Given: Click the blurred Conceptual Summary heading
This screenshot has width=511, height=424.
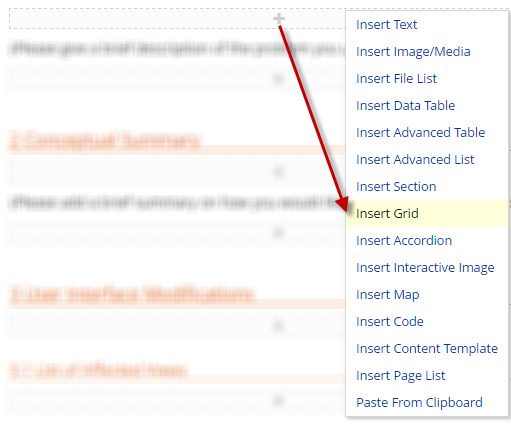Looking at the screenshot, I should tap(104, 141).
